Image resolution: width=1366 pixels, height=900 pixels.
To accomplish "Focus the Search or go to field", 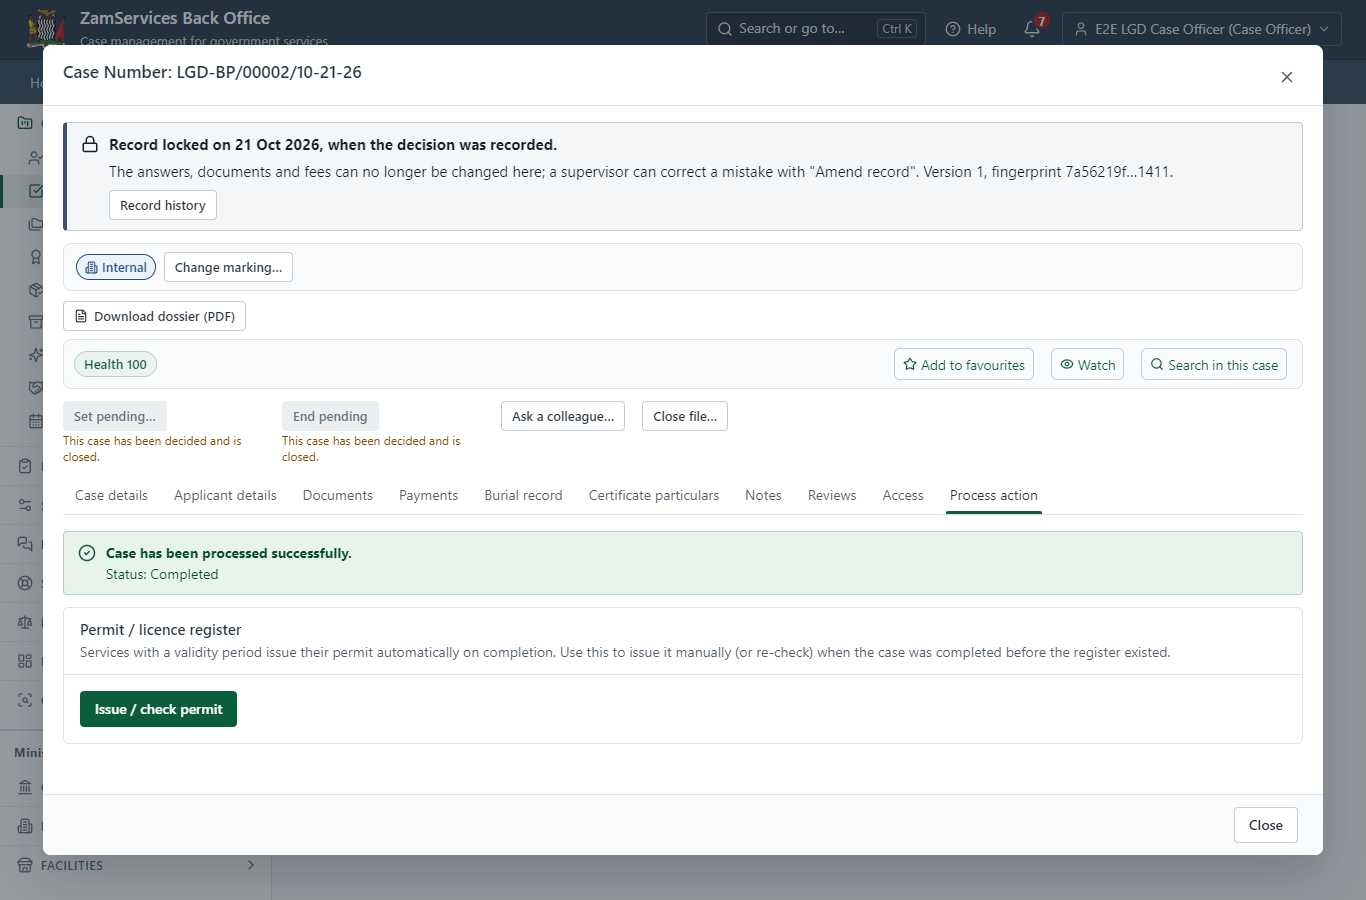I will coord(815,29).
